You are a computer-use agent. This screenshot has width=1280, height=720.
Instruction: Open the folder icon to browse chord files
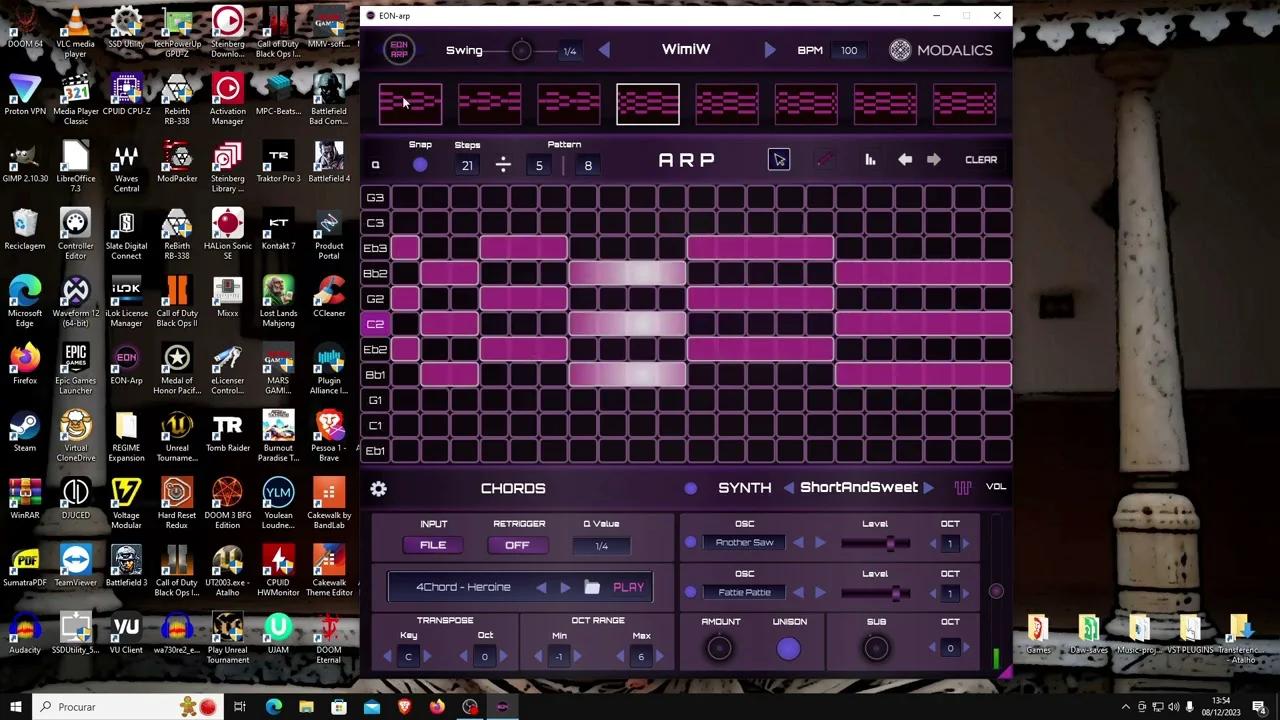point(594,587)
